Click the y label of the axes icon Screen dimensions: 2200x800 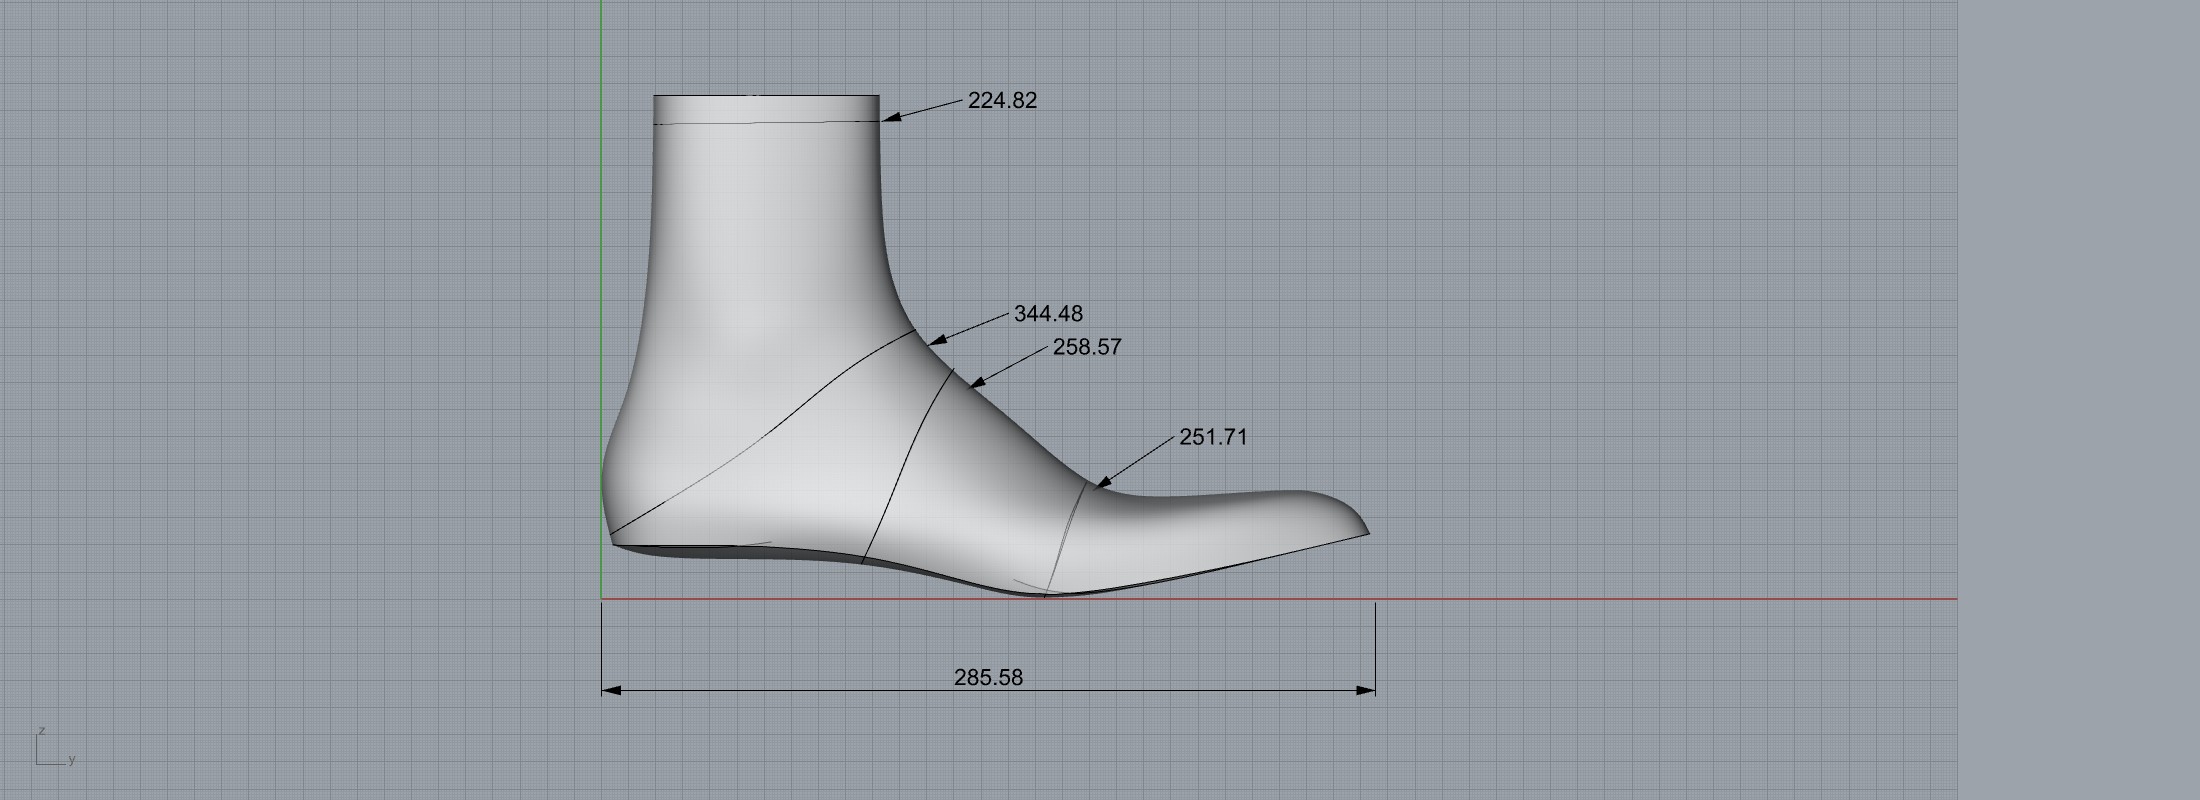click(x=72, y=760)
